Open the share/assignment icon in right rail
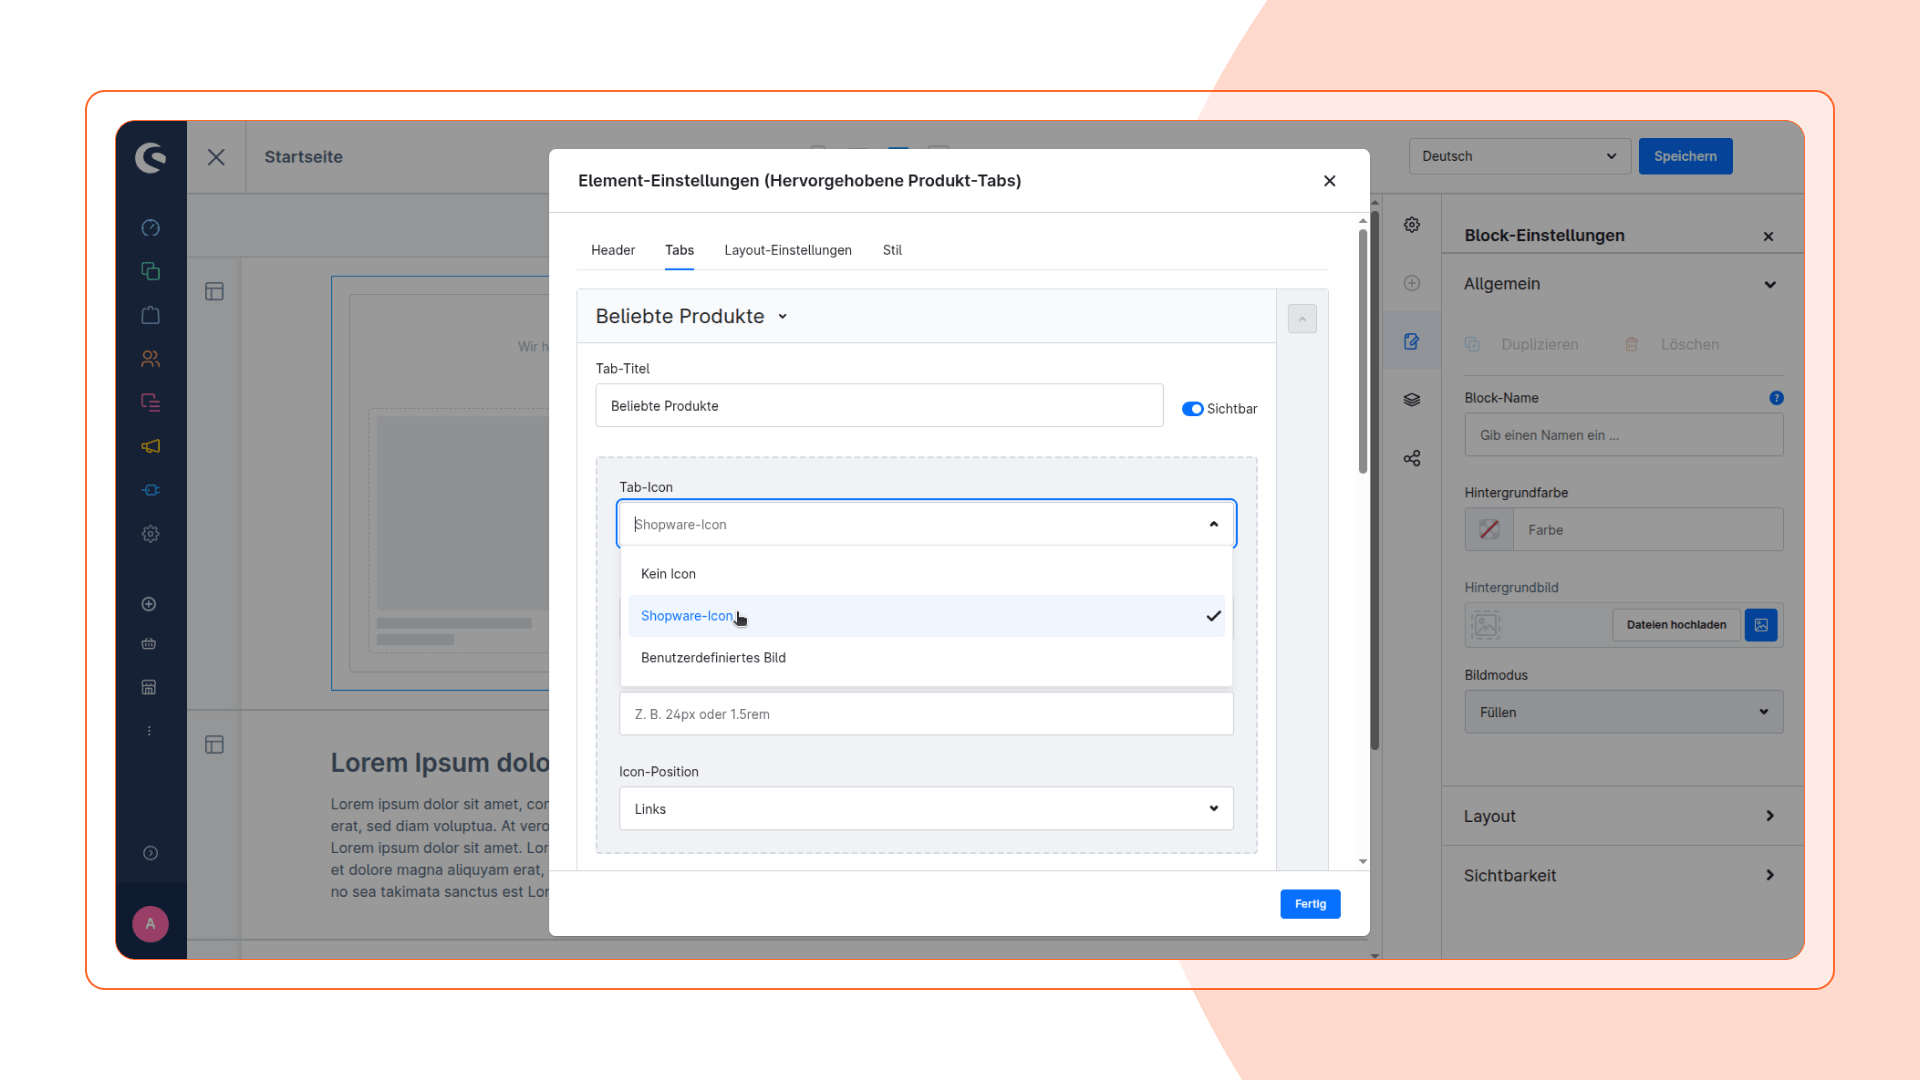 point(1412,458)
